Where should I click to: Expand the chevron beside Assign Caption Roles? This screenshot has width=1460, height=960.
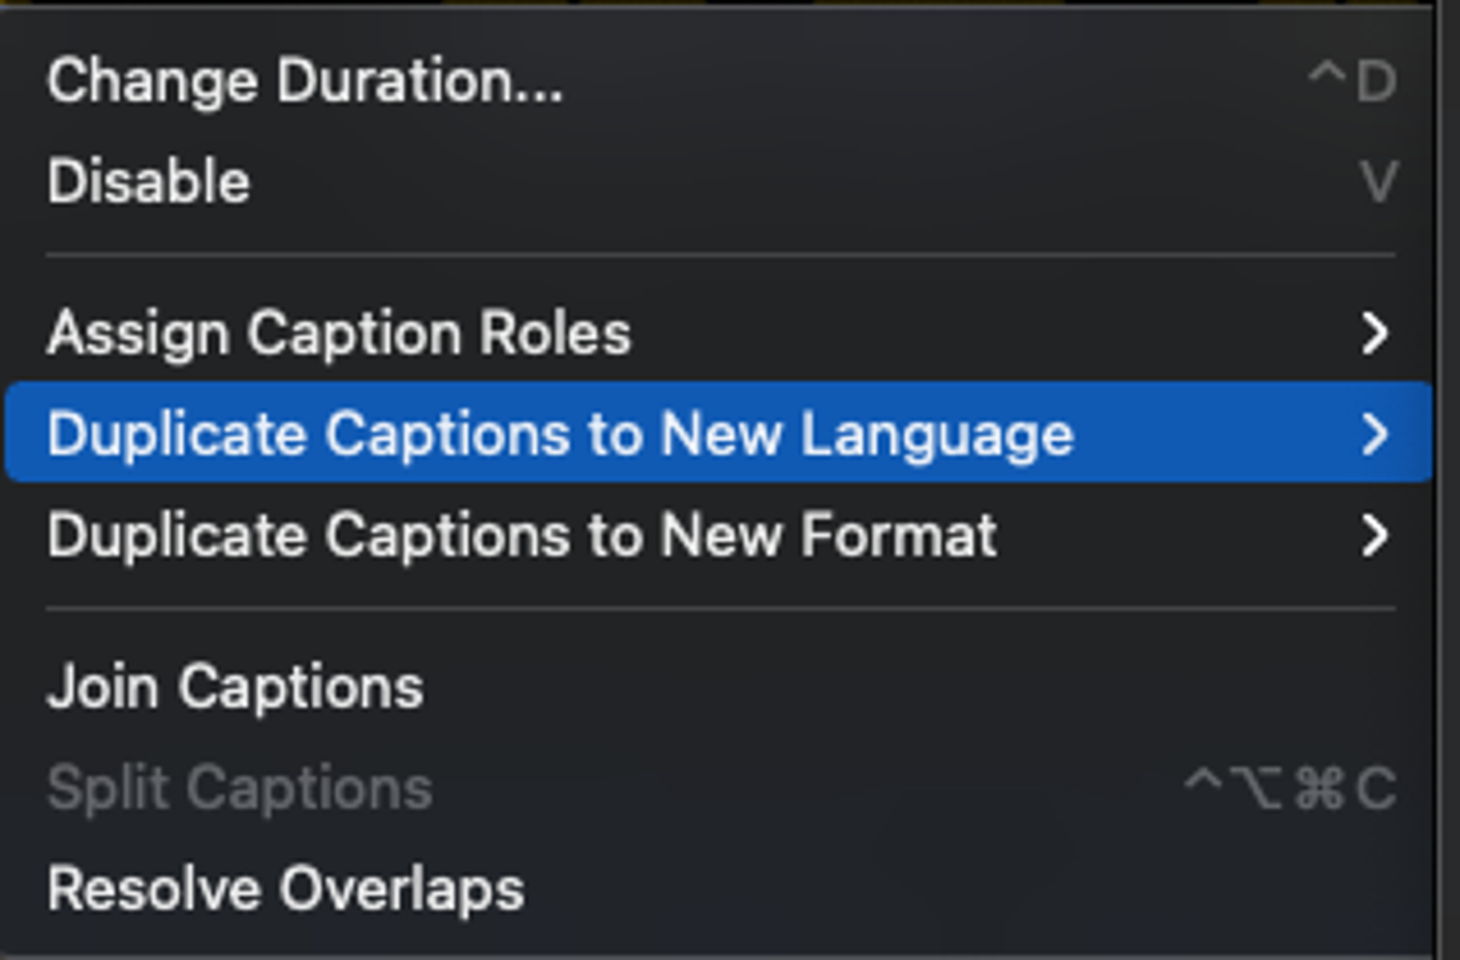tap(1376, 333)
